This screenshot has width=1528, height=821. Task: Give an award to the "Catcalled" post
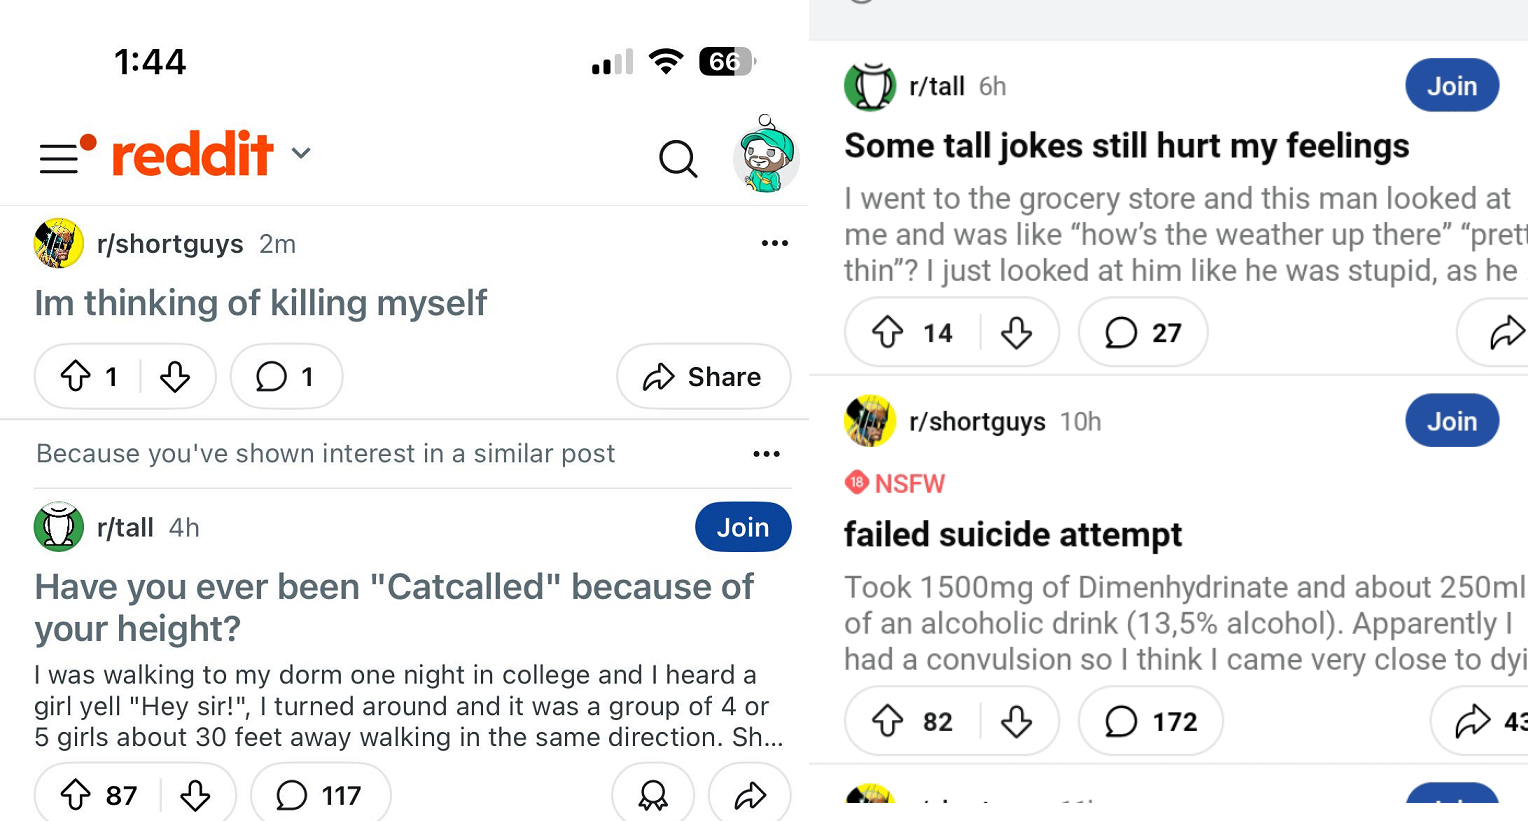(x=653, y=795)
